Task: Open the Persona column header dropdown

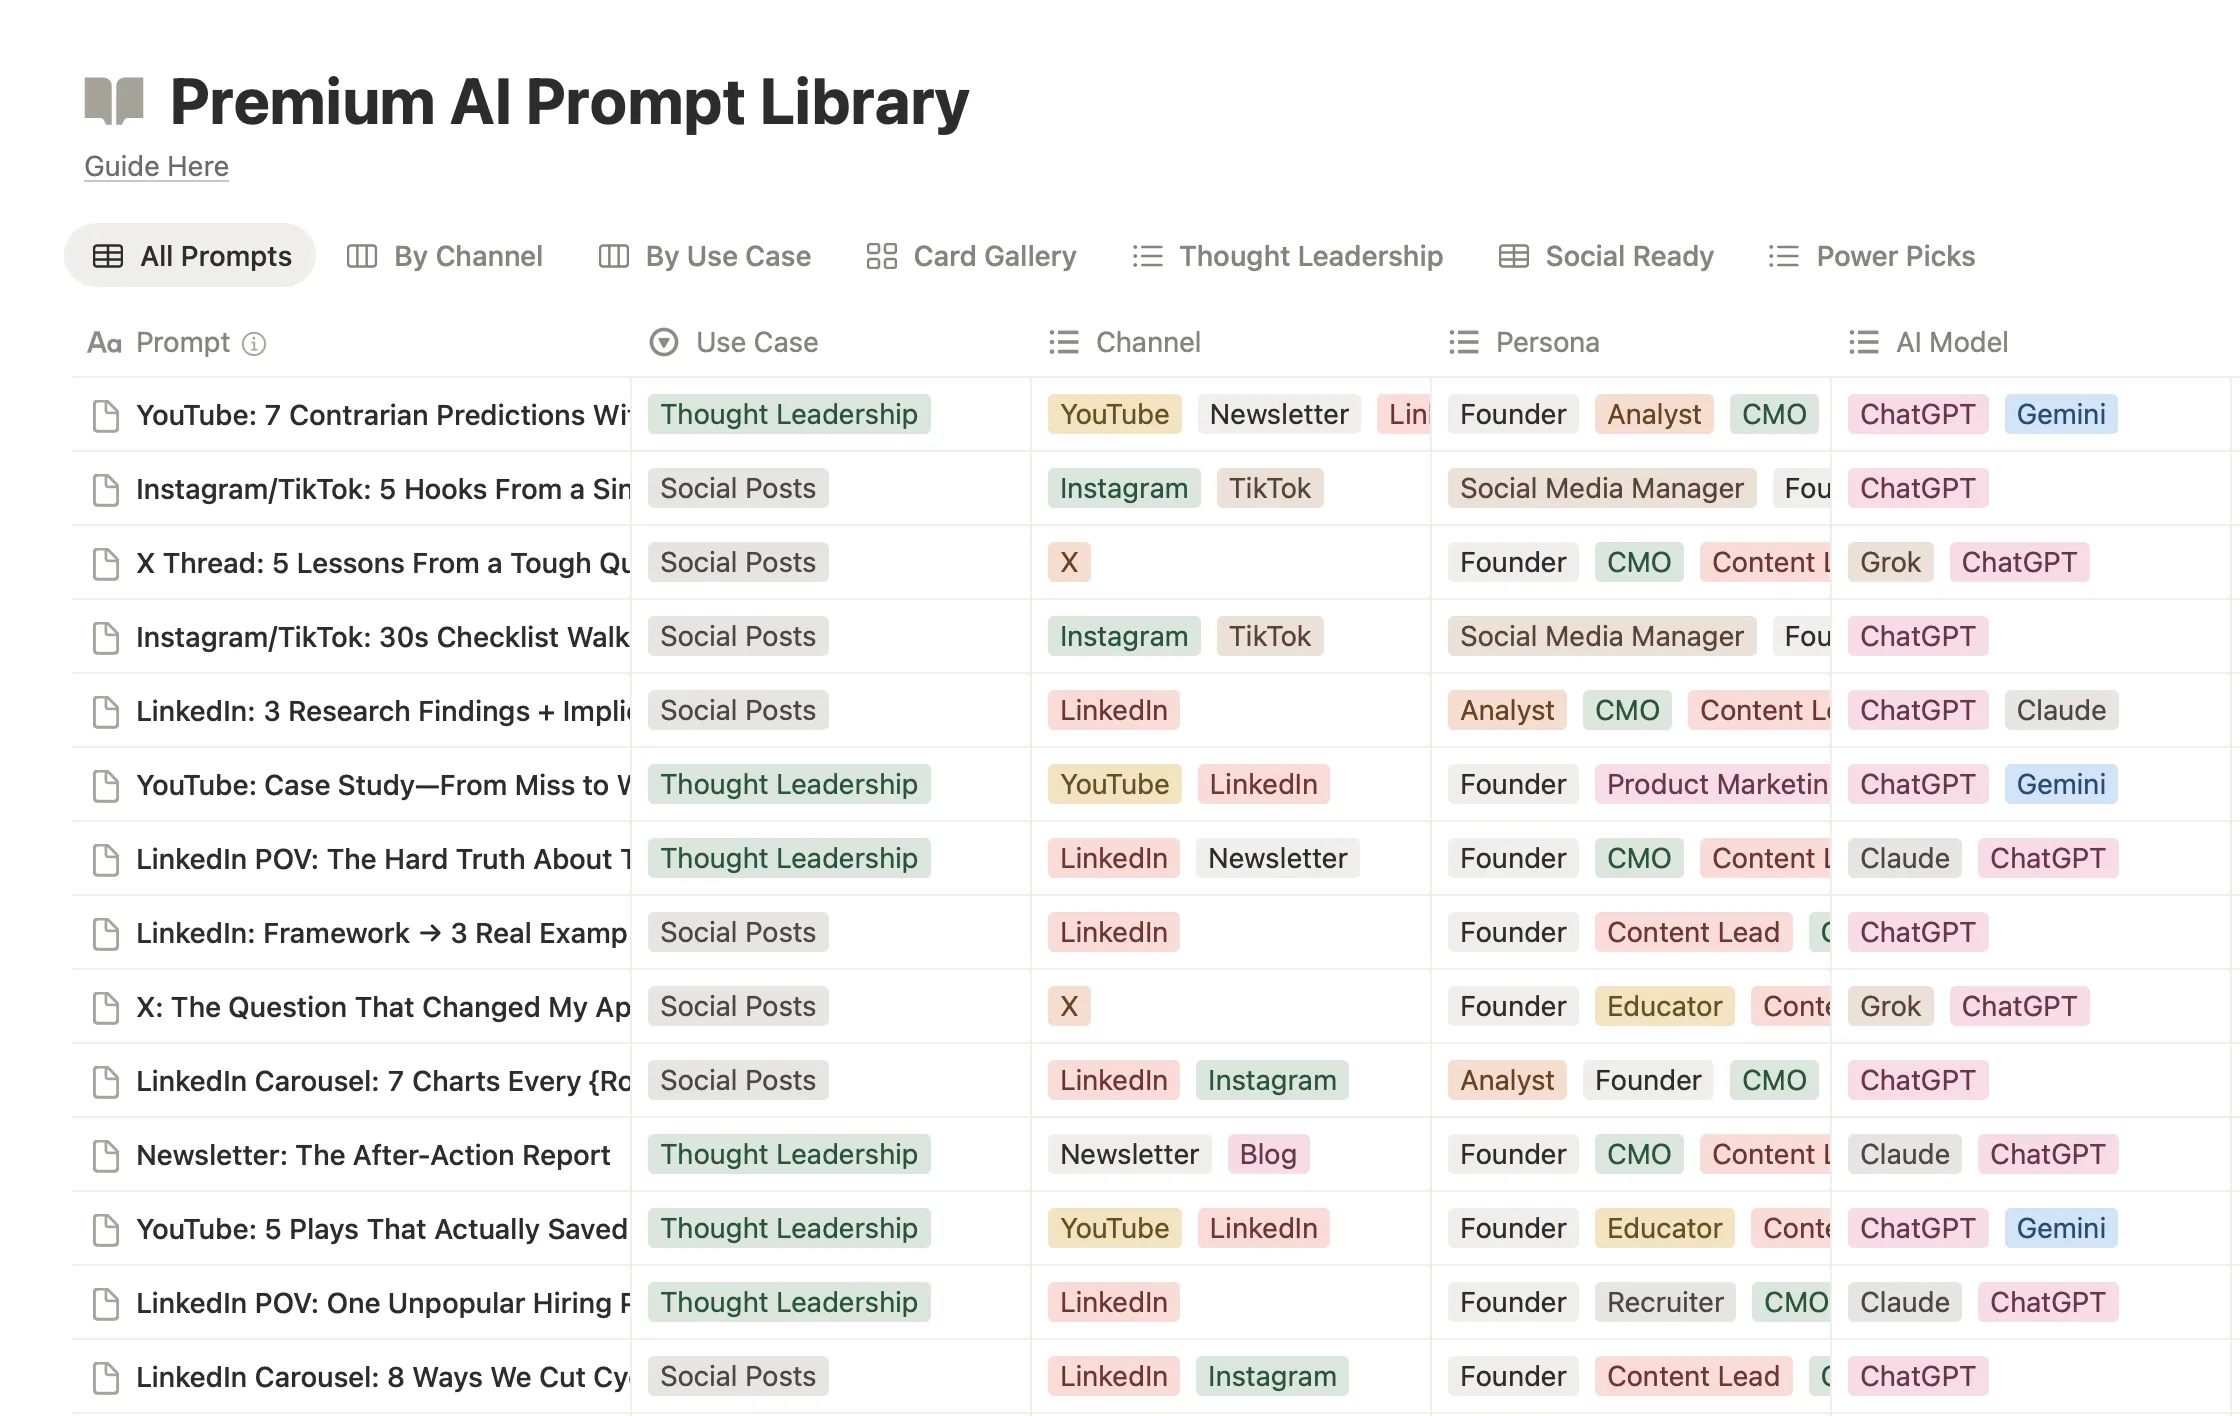Action: (1546, 342)
